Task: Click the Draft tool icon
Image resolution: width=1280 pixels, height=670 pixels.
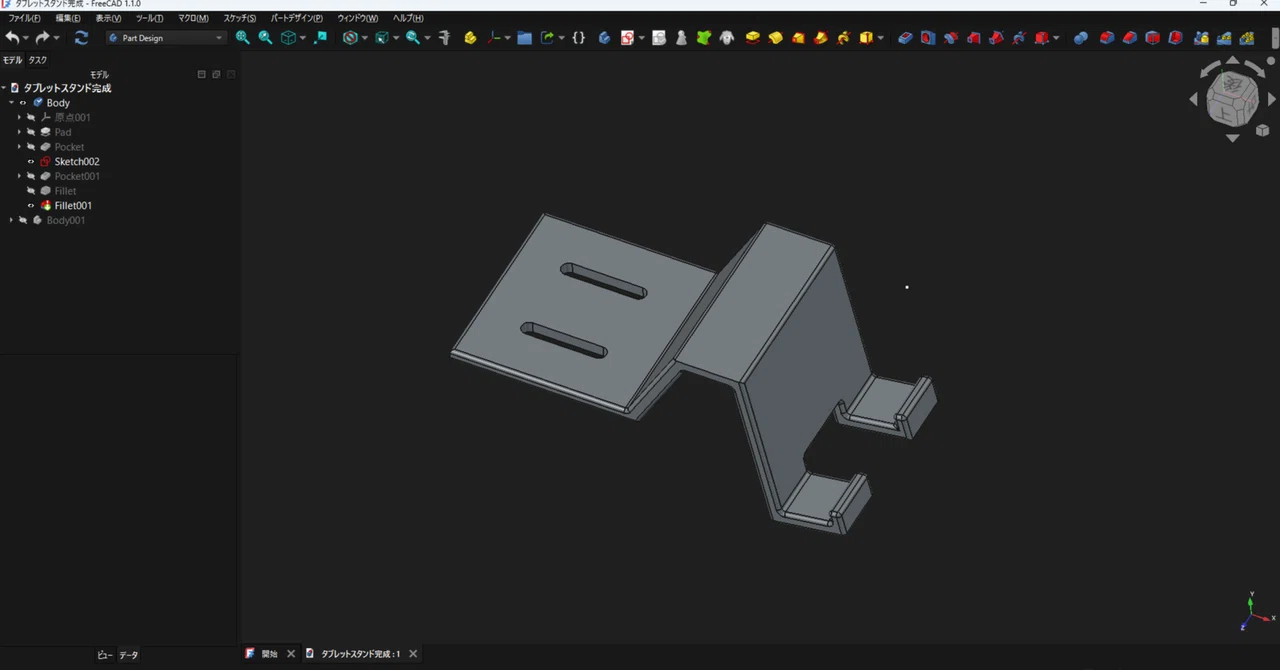Action: point(1152,38)
